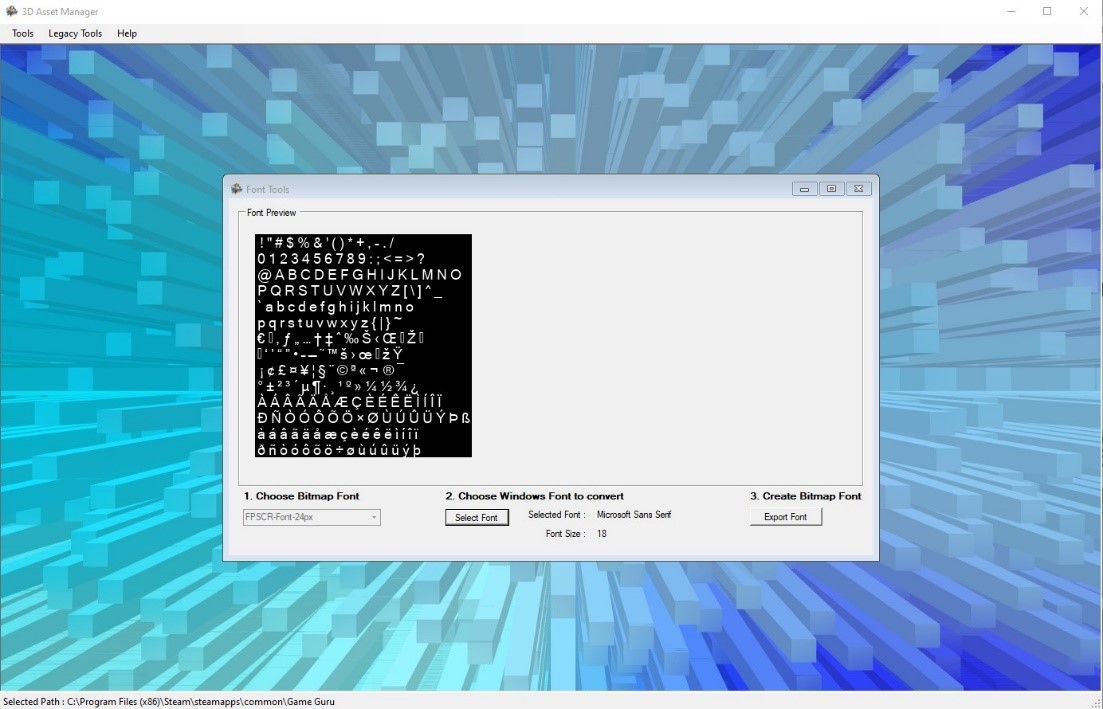
Task: Minimize the Font Tools window
Action: click(x=804, y=189)
